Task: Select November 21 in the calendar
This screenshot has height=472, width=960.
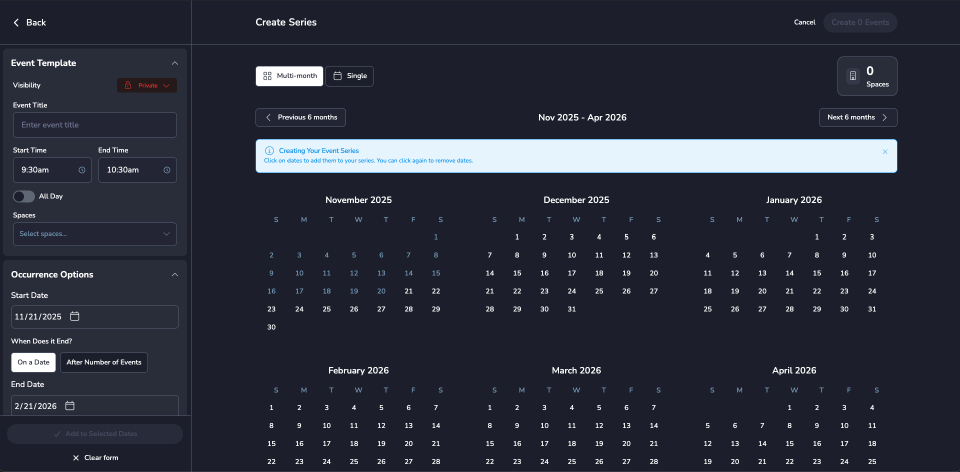Action: [x=408, y=291]
